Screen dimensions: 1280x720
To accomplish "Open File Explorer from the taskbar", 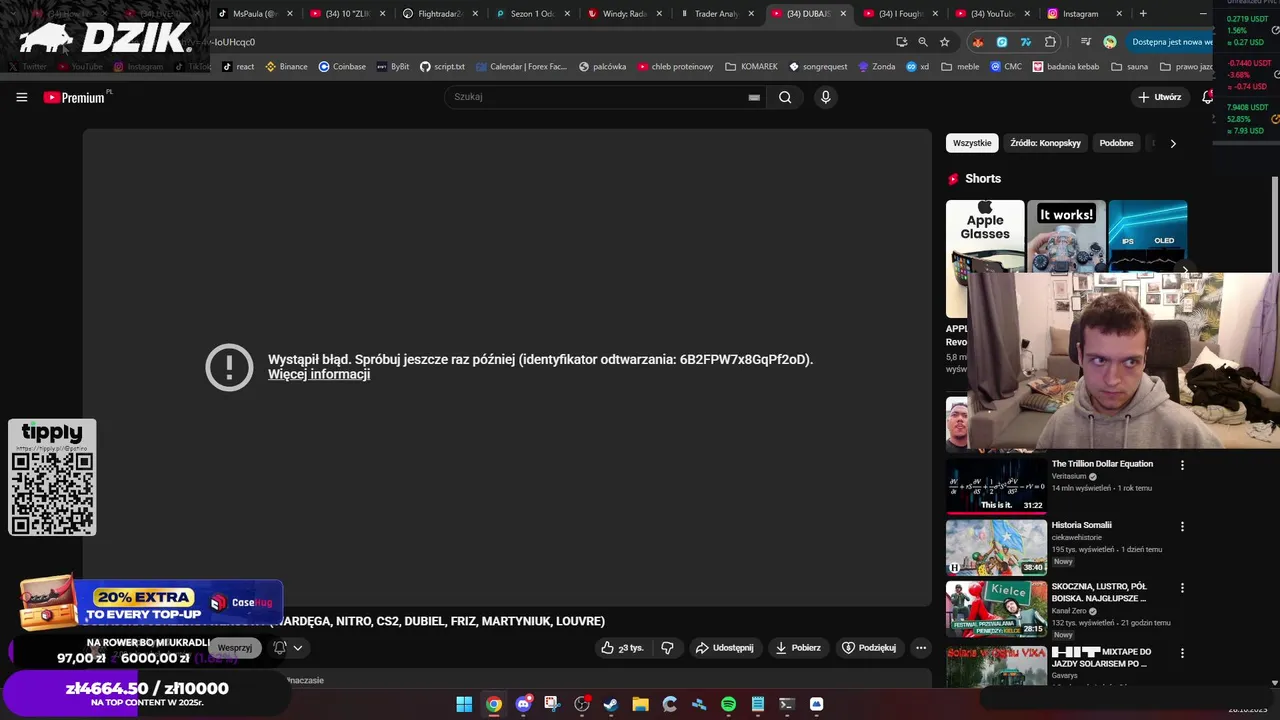I will pos(640,704).
